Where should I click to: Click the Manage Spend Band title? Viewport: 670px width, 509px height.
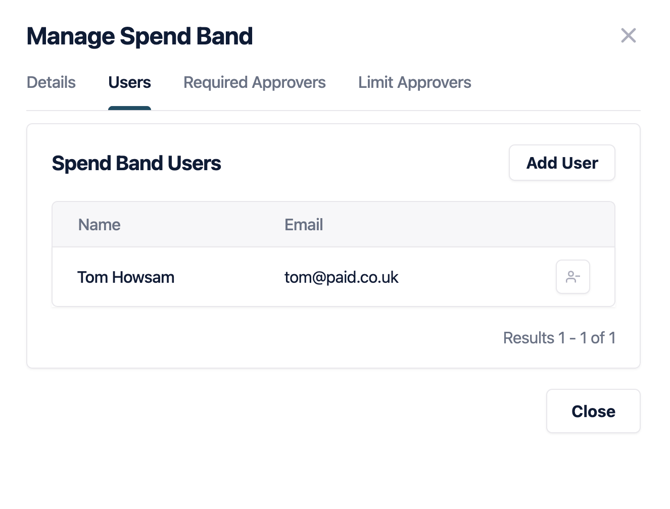click(139, 37)
